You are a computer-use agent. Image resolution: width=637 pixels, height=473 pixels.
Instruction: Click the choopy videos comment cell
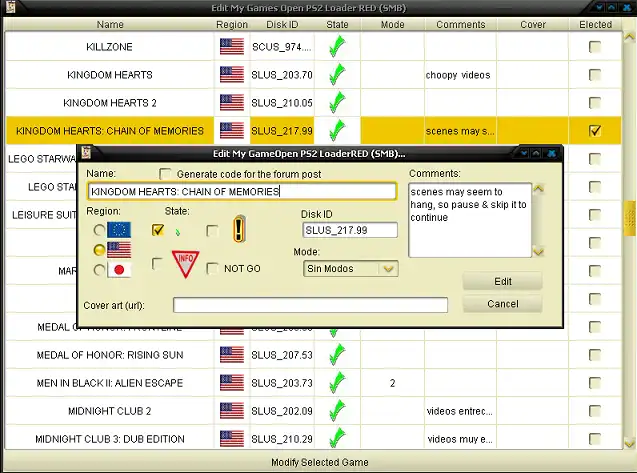(x=458, y=75)
